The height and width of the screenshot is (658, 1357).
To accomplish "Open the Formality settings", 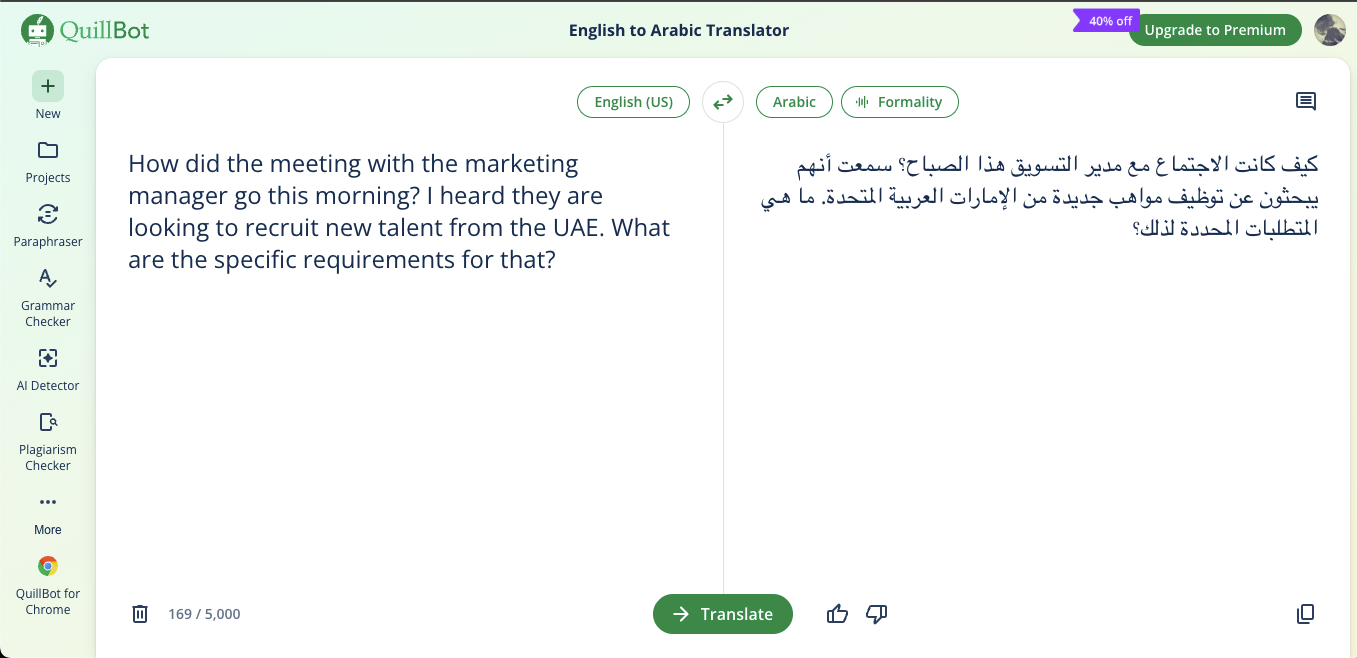I will [x=900, y=101].
